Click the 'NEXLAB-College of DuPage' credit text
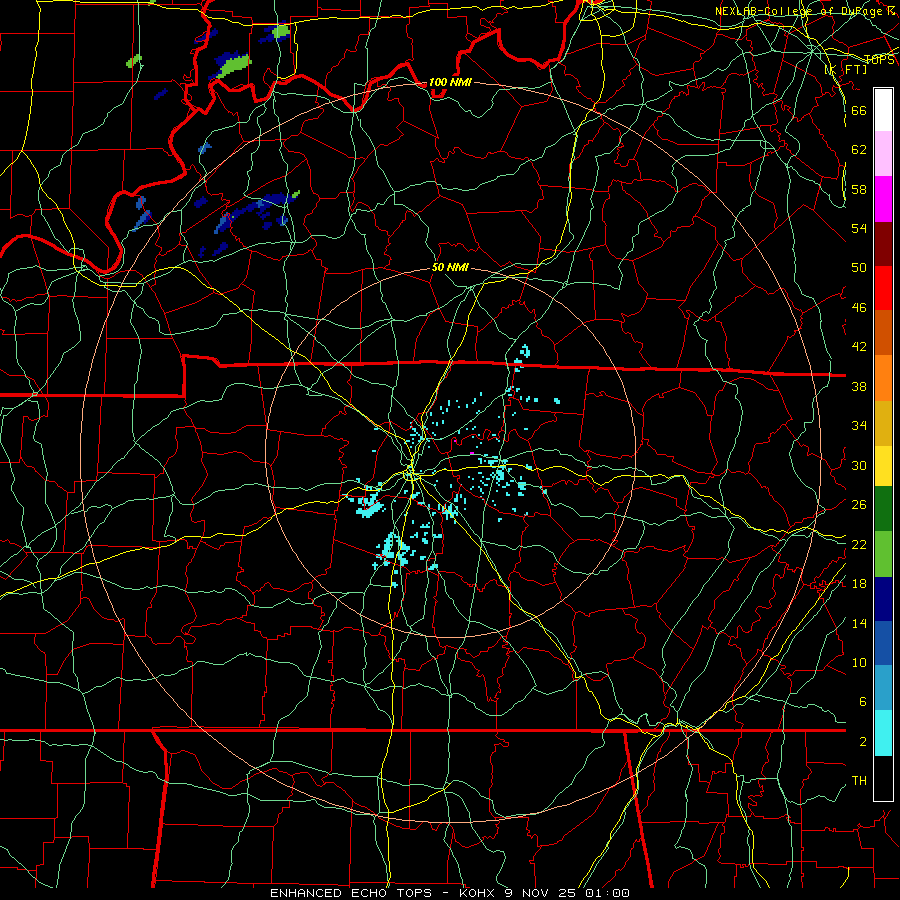Screen dimensions: 900x900 799,11
